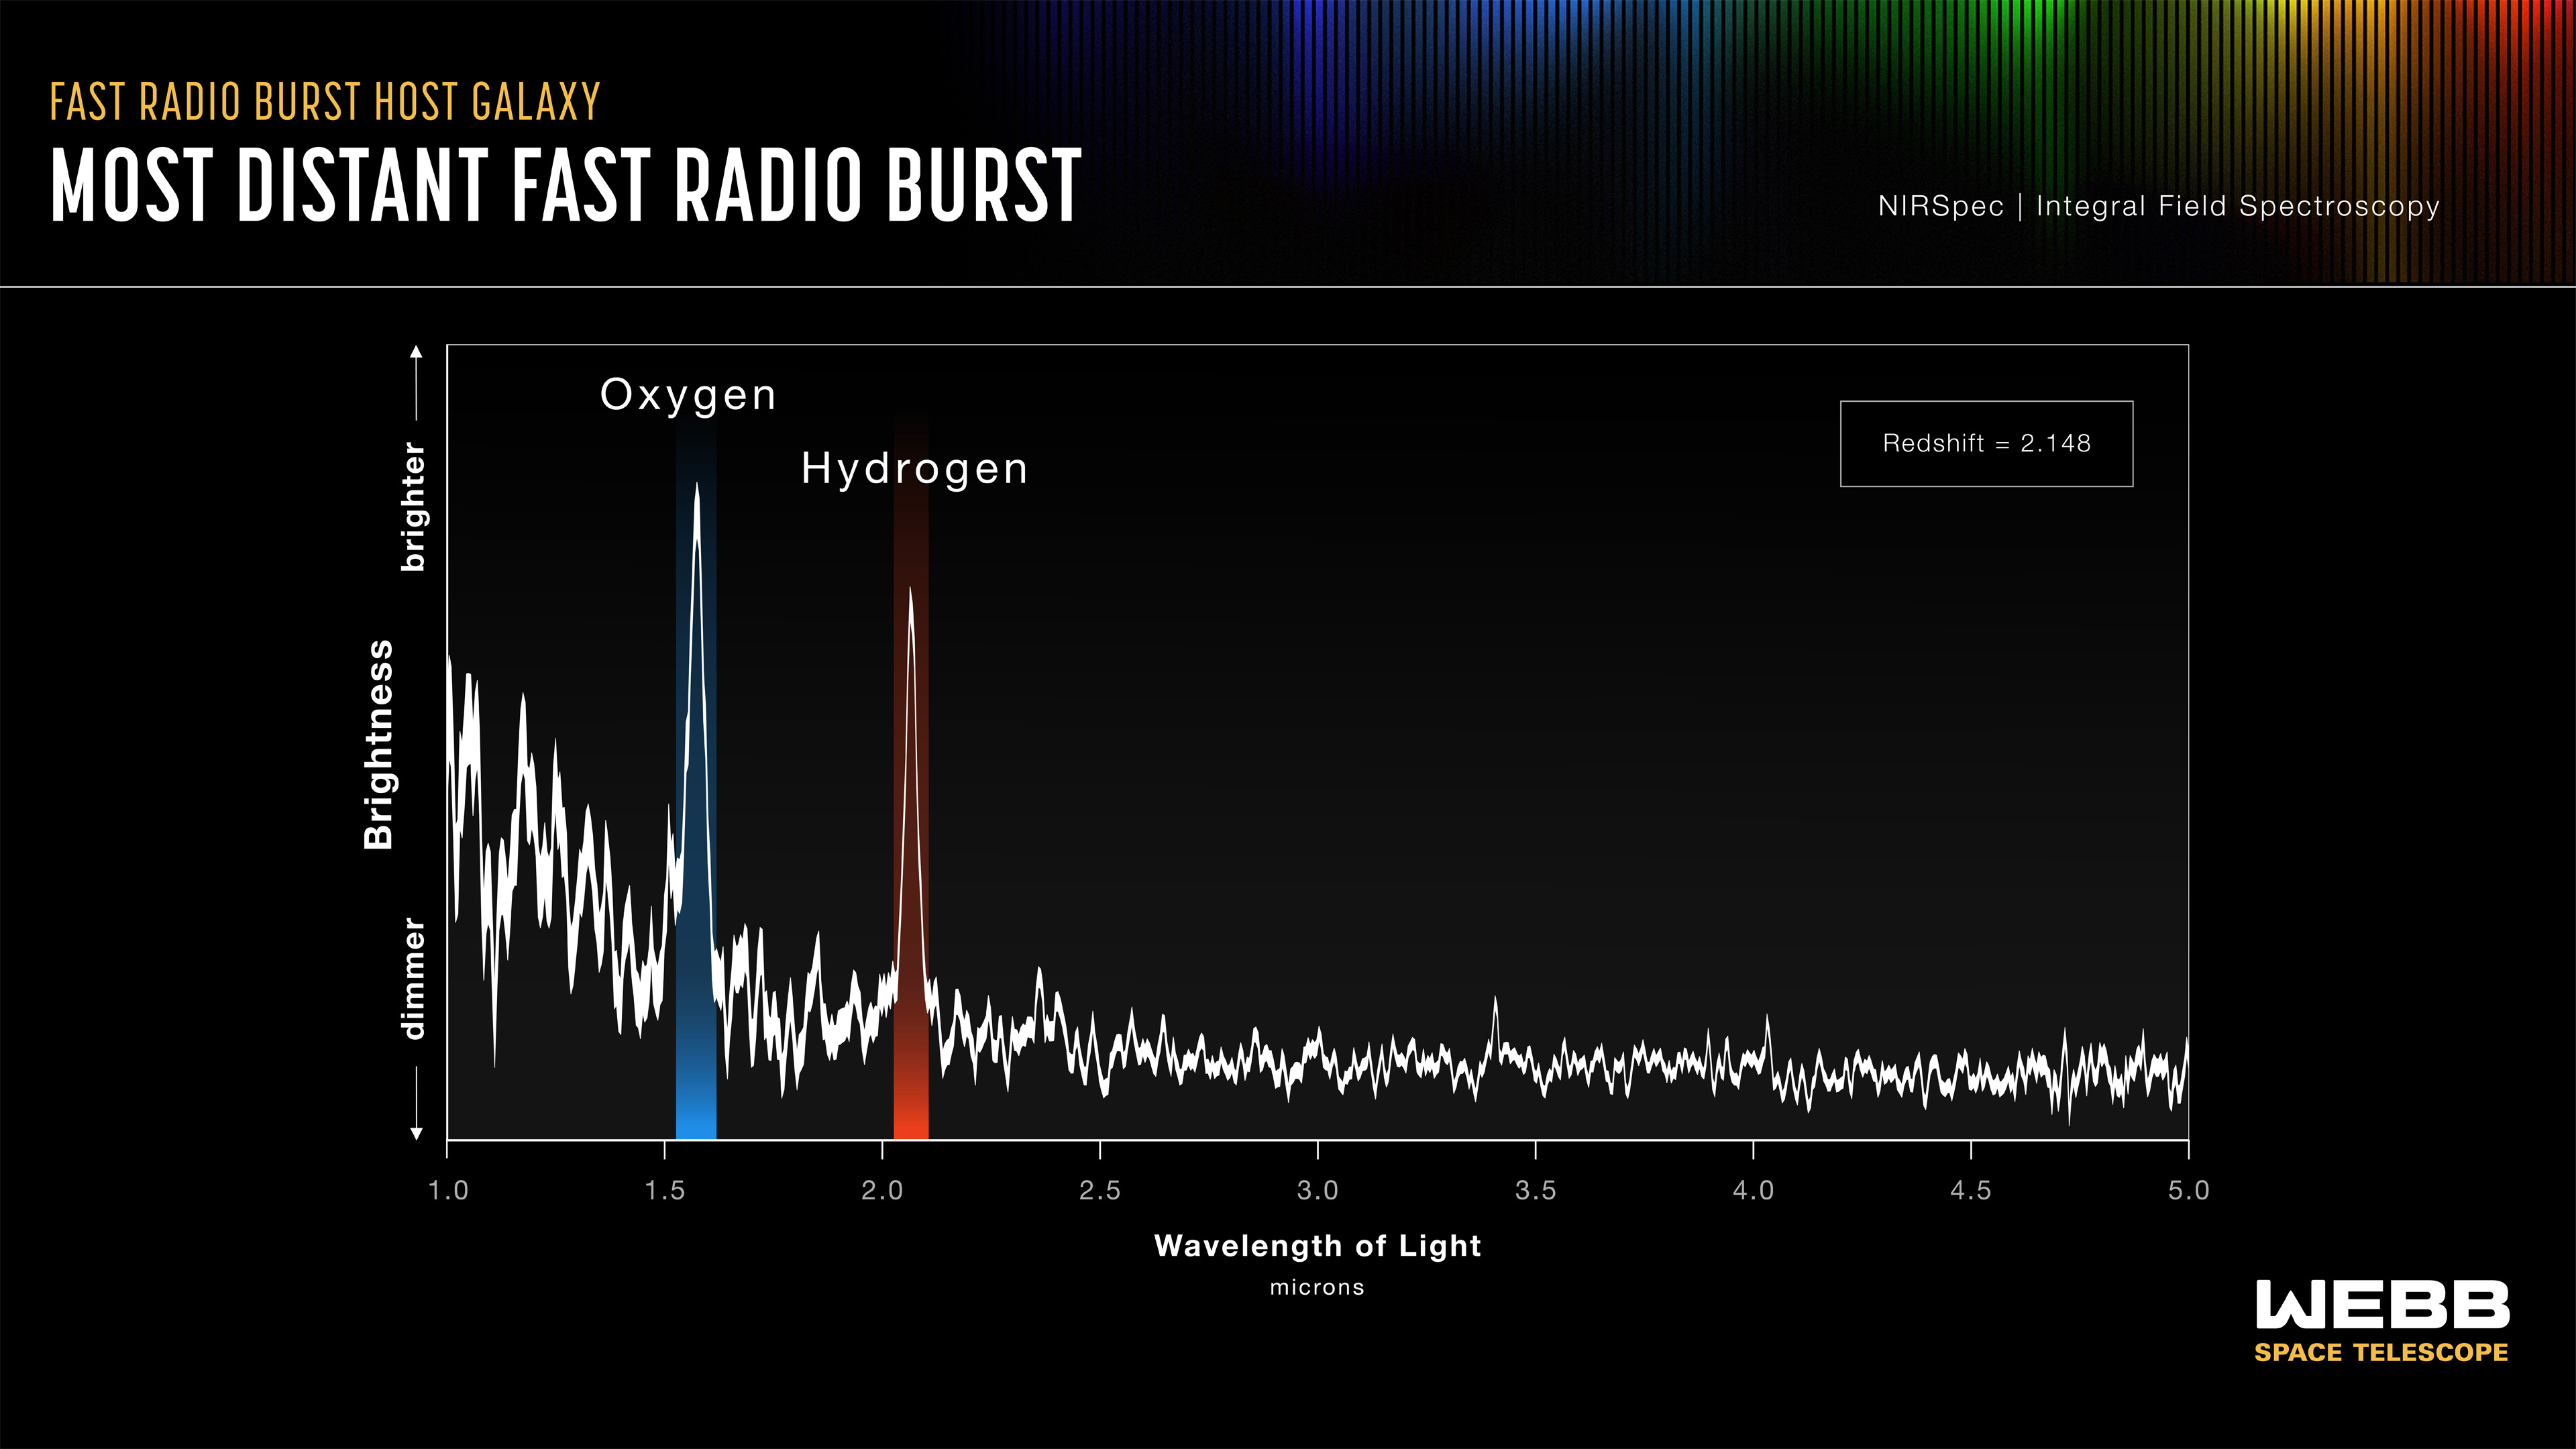The image size is (2576, 1449).
Task: Click the 'Wavelength of Light' axis title
Action: (x=1317, y=1246)
